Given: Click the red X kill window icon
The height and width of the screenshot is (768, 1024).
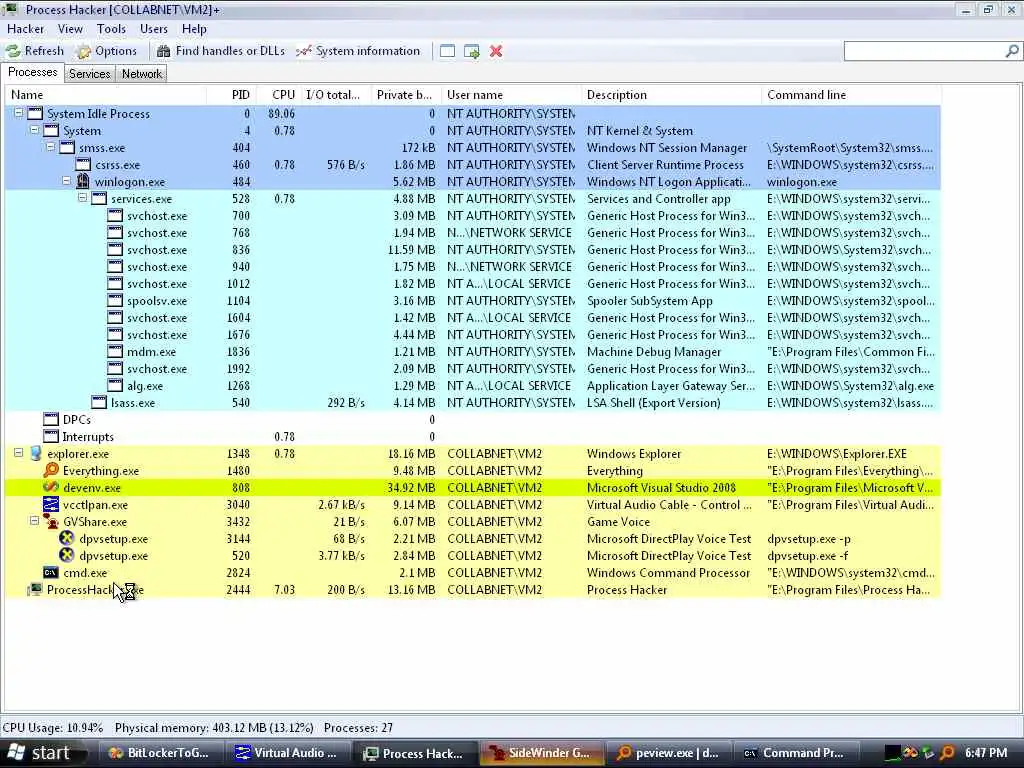Looking at the screenshot, I should (x=496, y=51).
